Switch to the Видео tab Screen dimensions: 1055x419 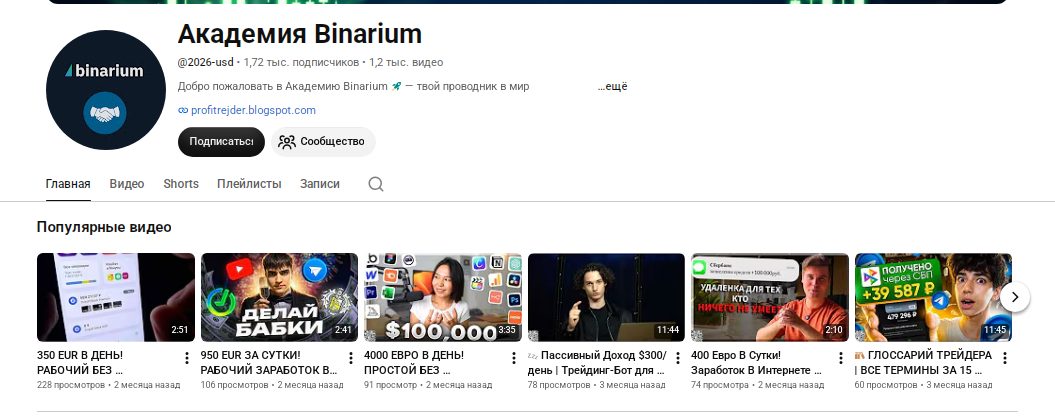tap(127, 184)
